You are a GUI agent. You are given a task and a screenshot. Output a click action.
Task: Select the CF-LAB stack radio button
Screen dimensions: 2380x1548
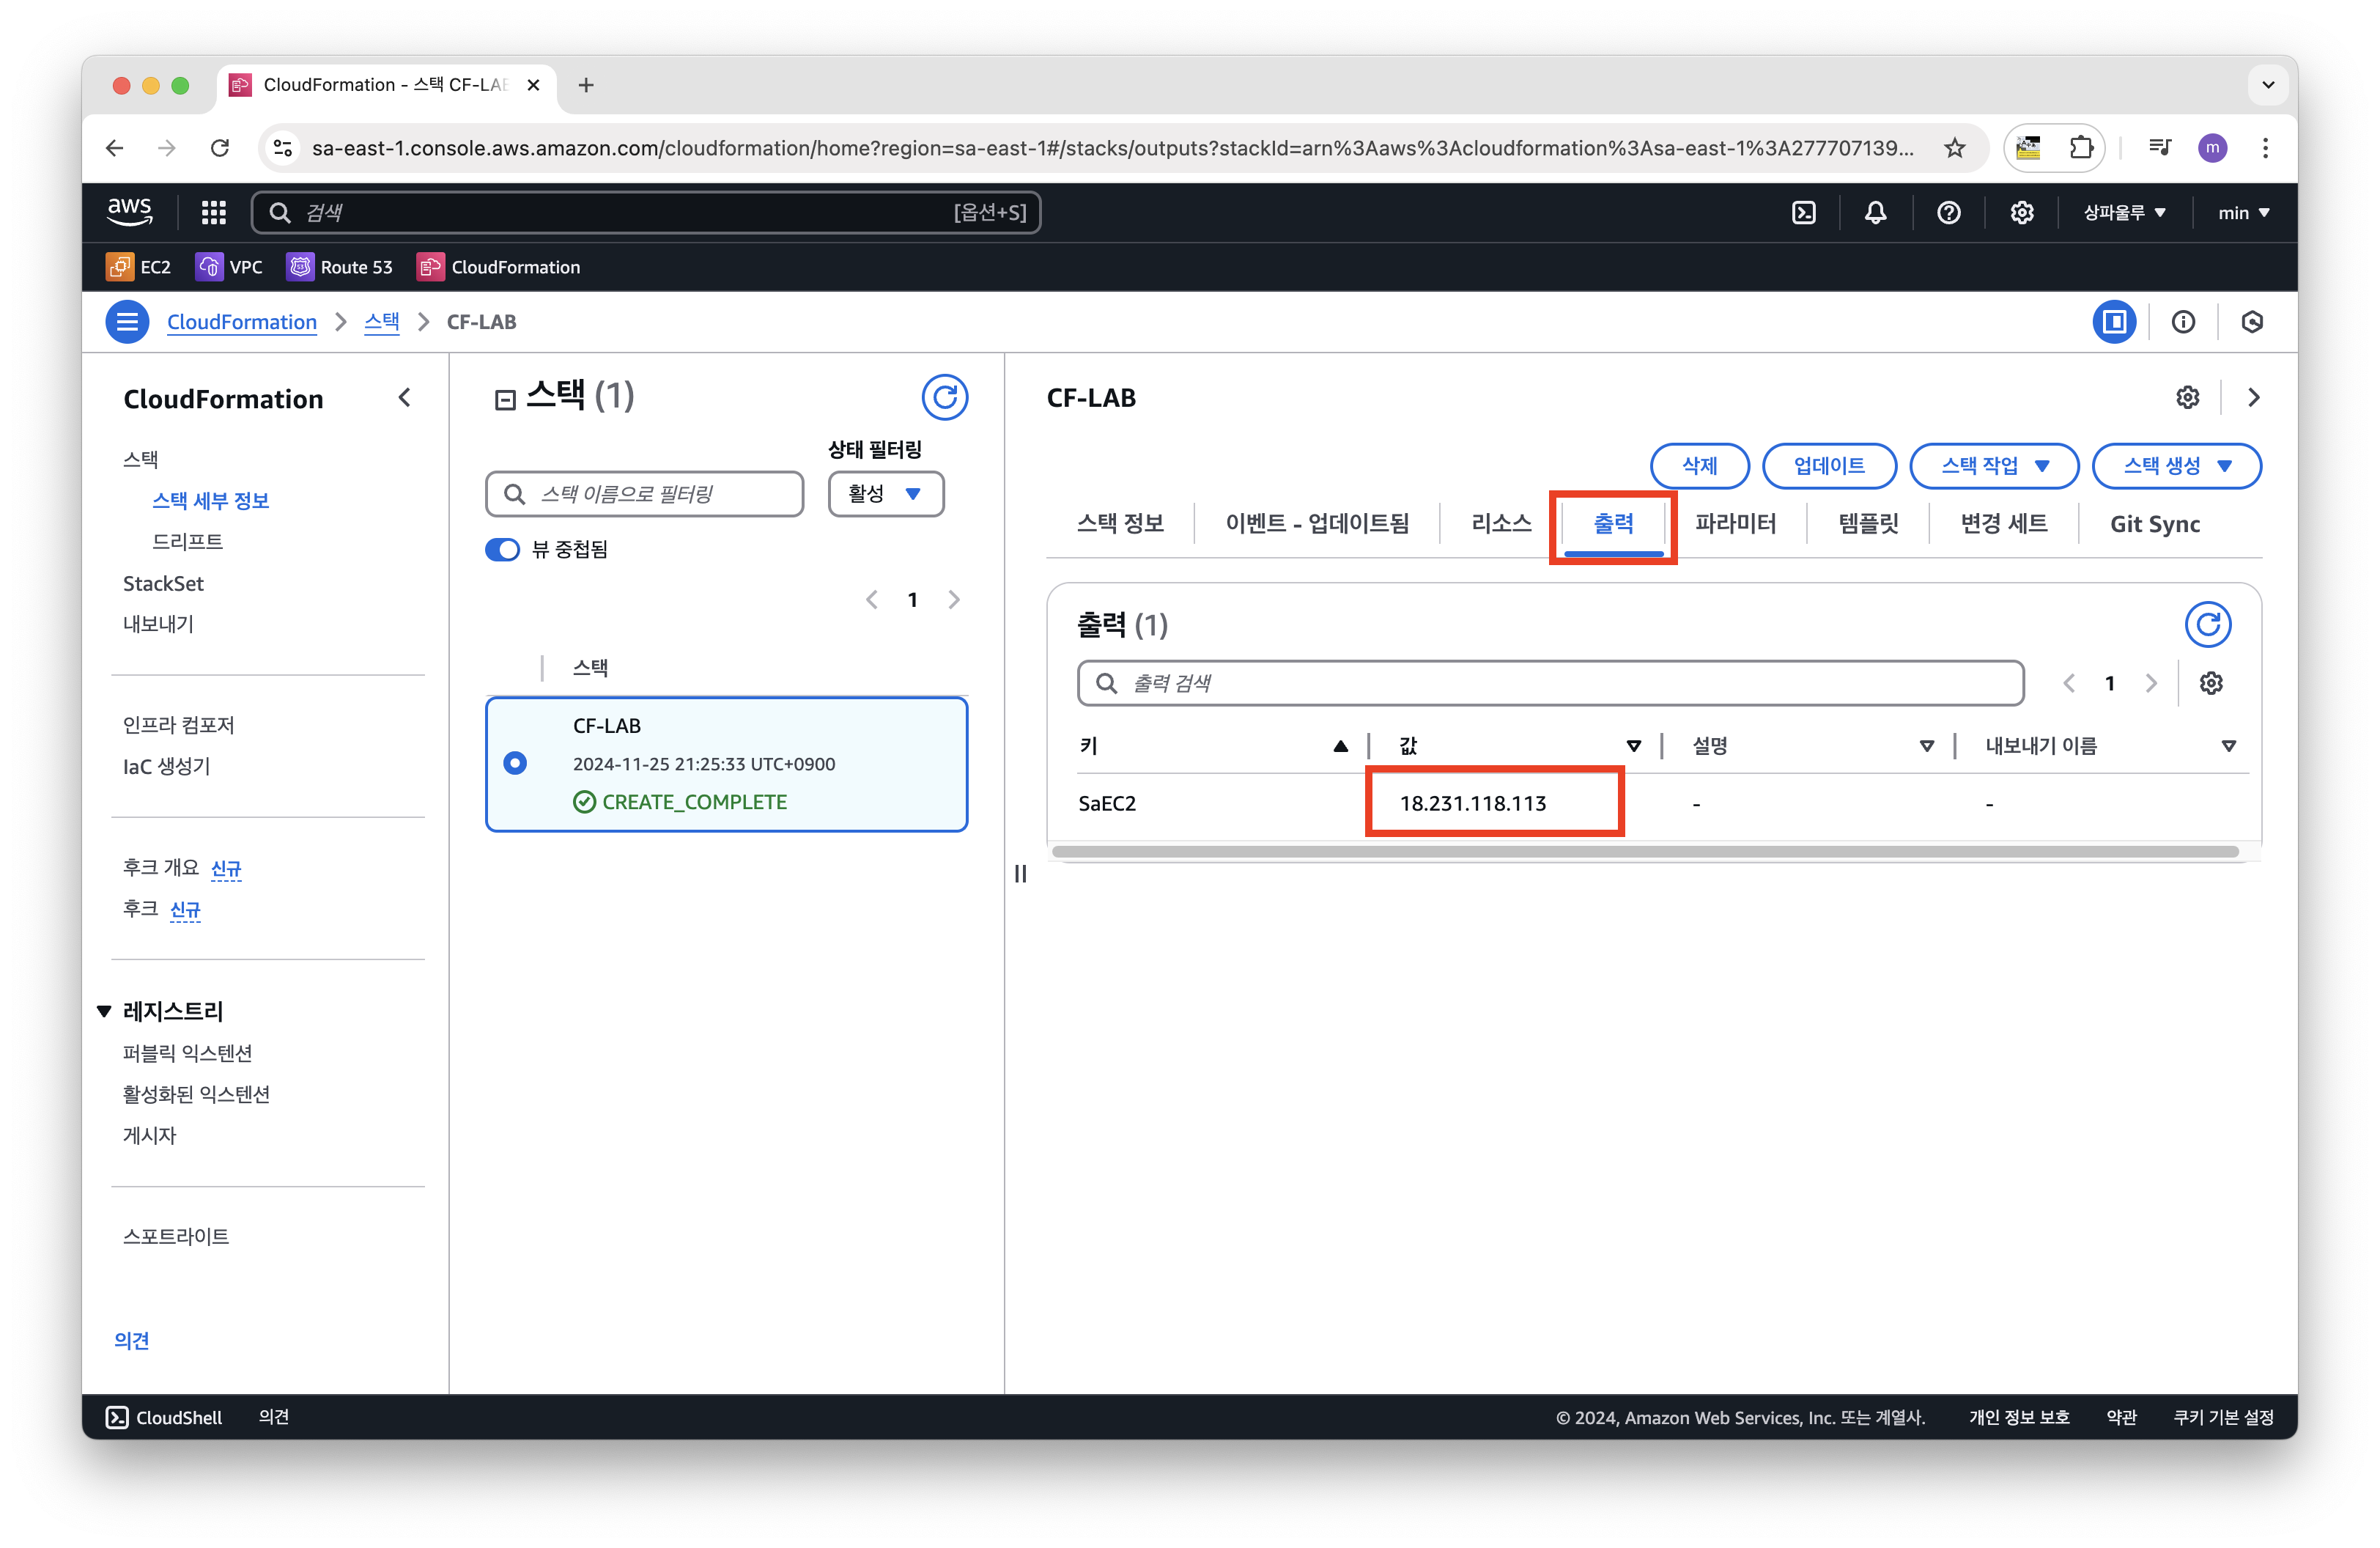515,763
